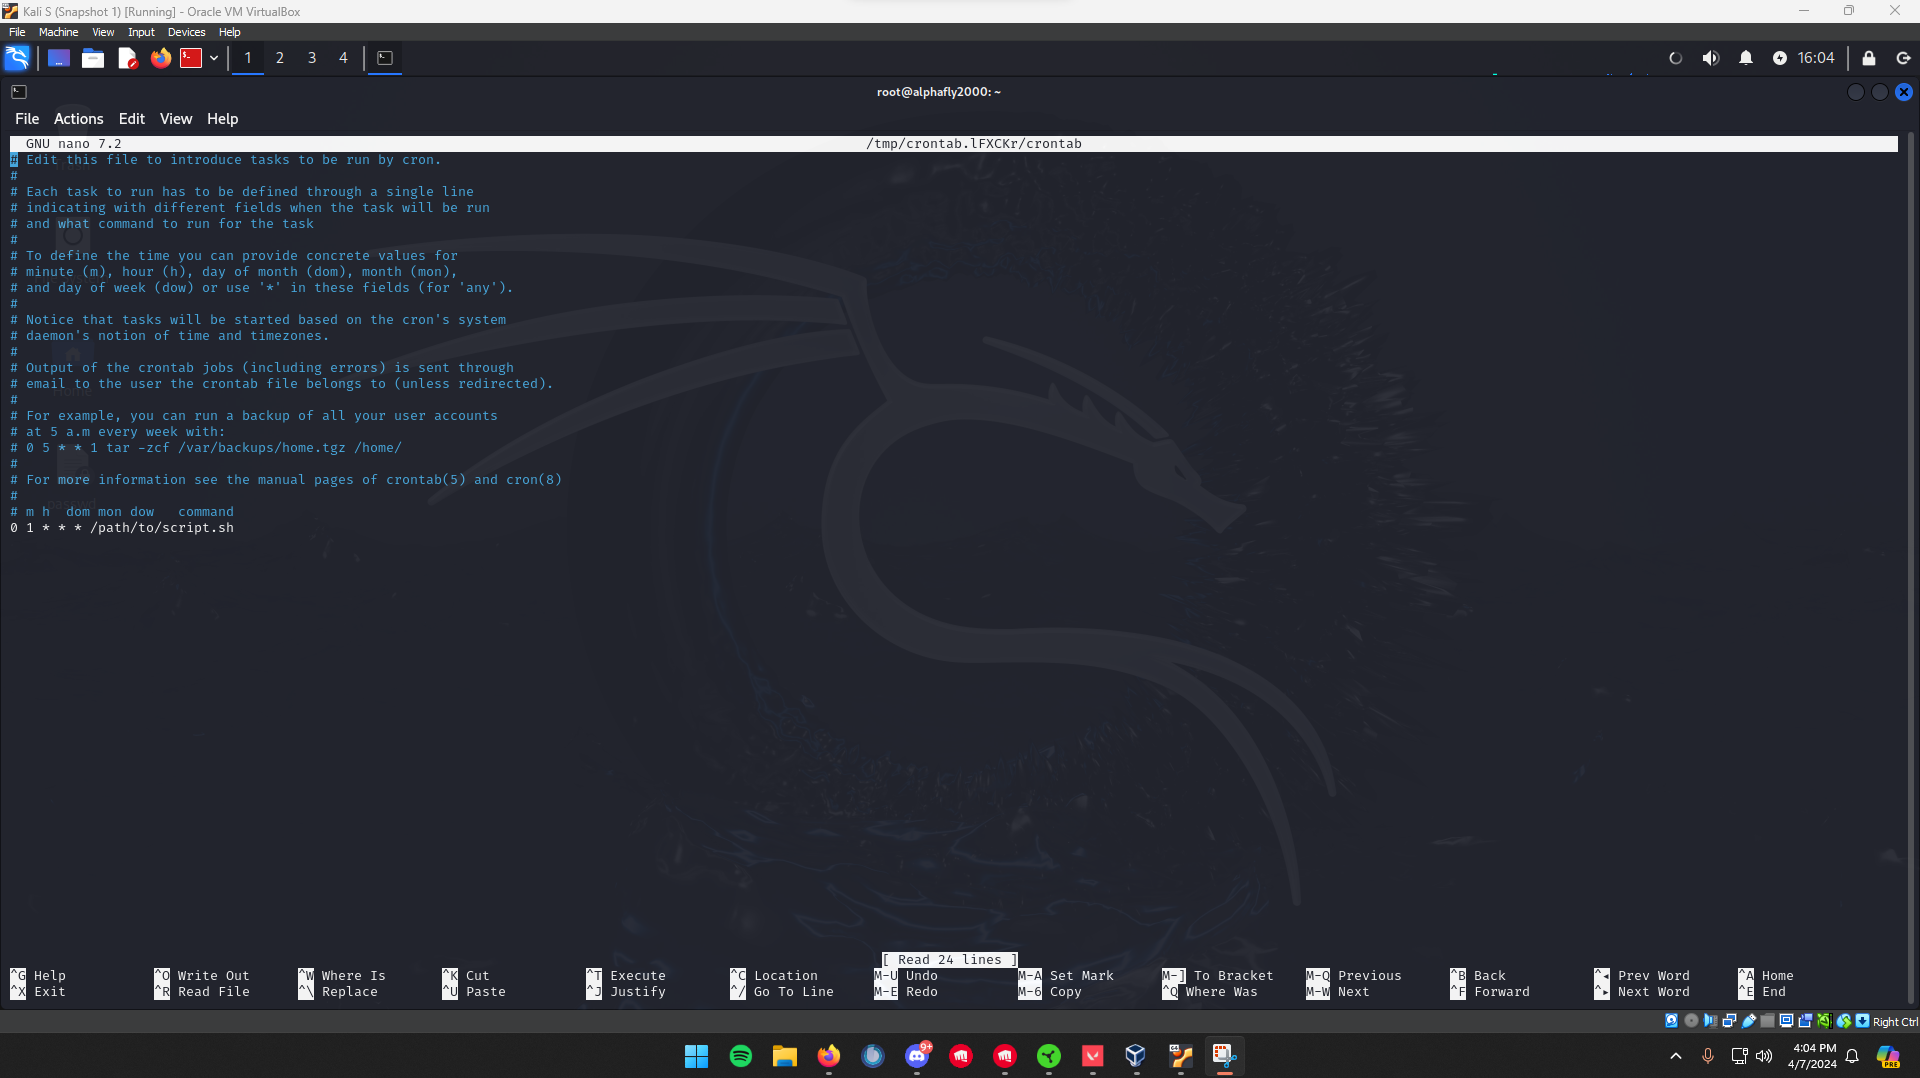1920x1078 pixels.
Task: Click the new-tab icon in the terminal title bar
Action: point(19,92)
